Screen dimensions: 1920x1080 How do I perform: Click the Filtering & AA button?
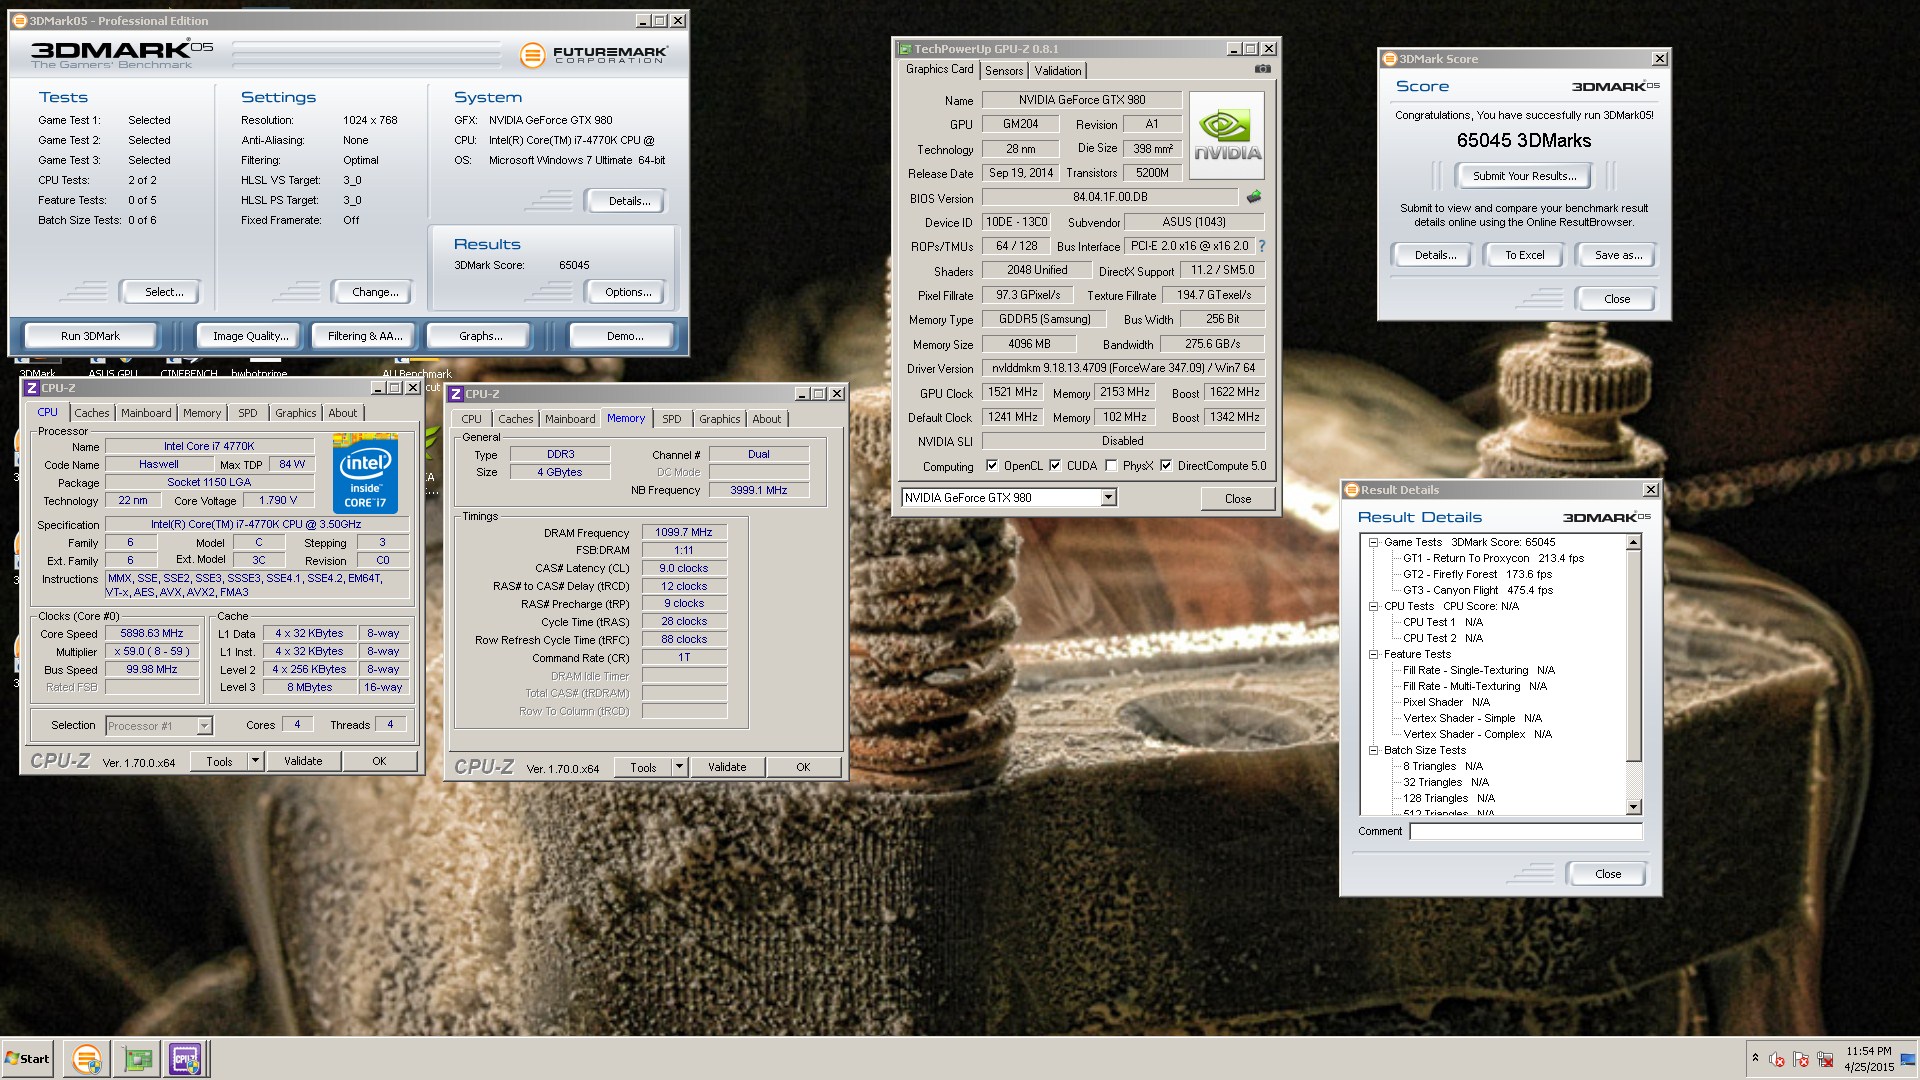[x=365, y=336]
